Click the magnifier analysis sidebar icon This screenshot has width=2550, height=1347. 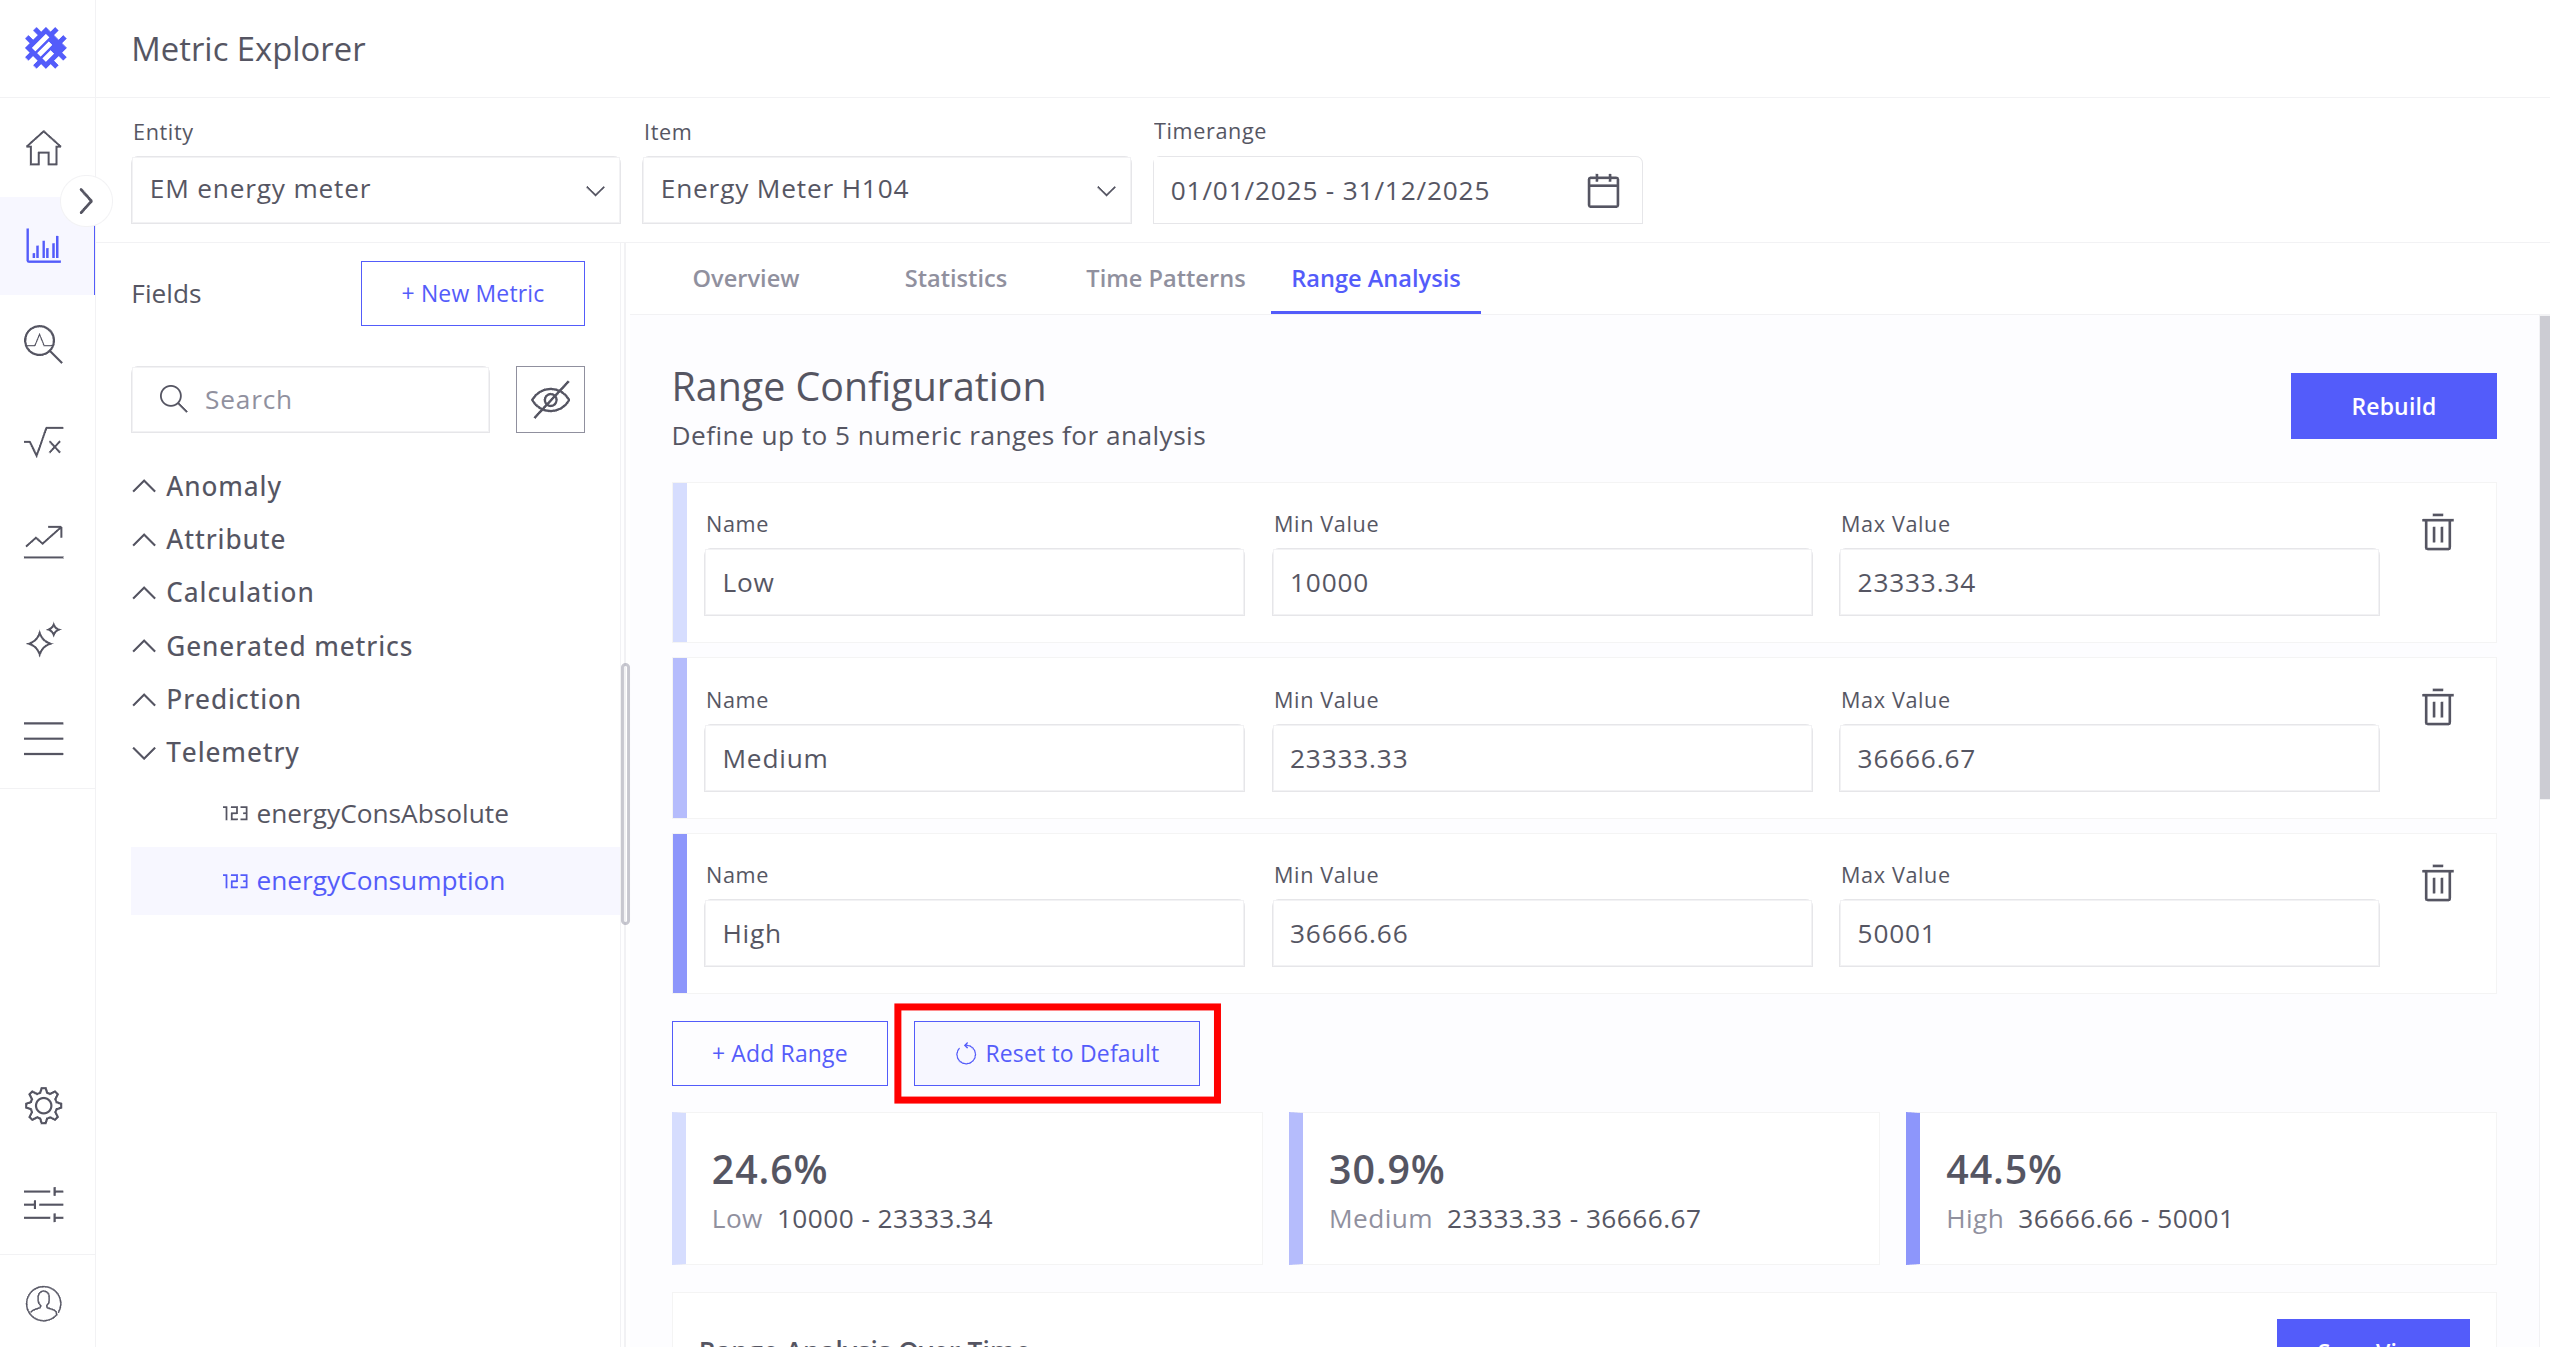(x=43, y=344)
